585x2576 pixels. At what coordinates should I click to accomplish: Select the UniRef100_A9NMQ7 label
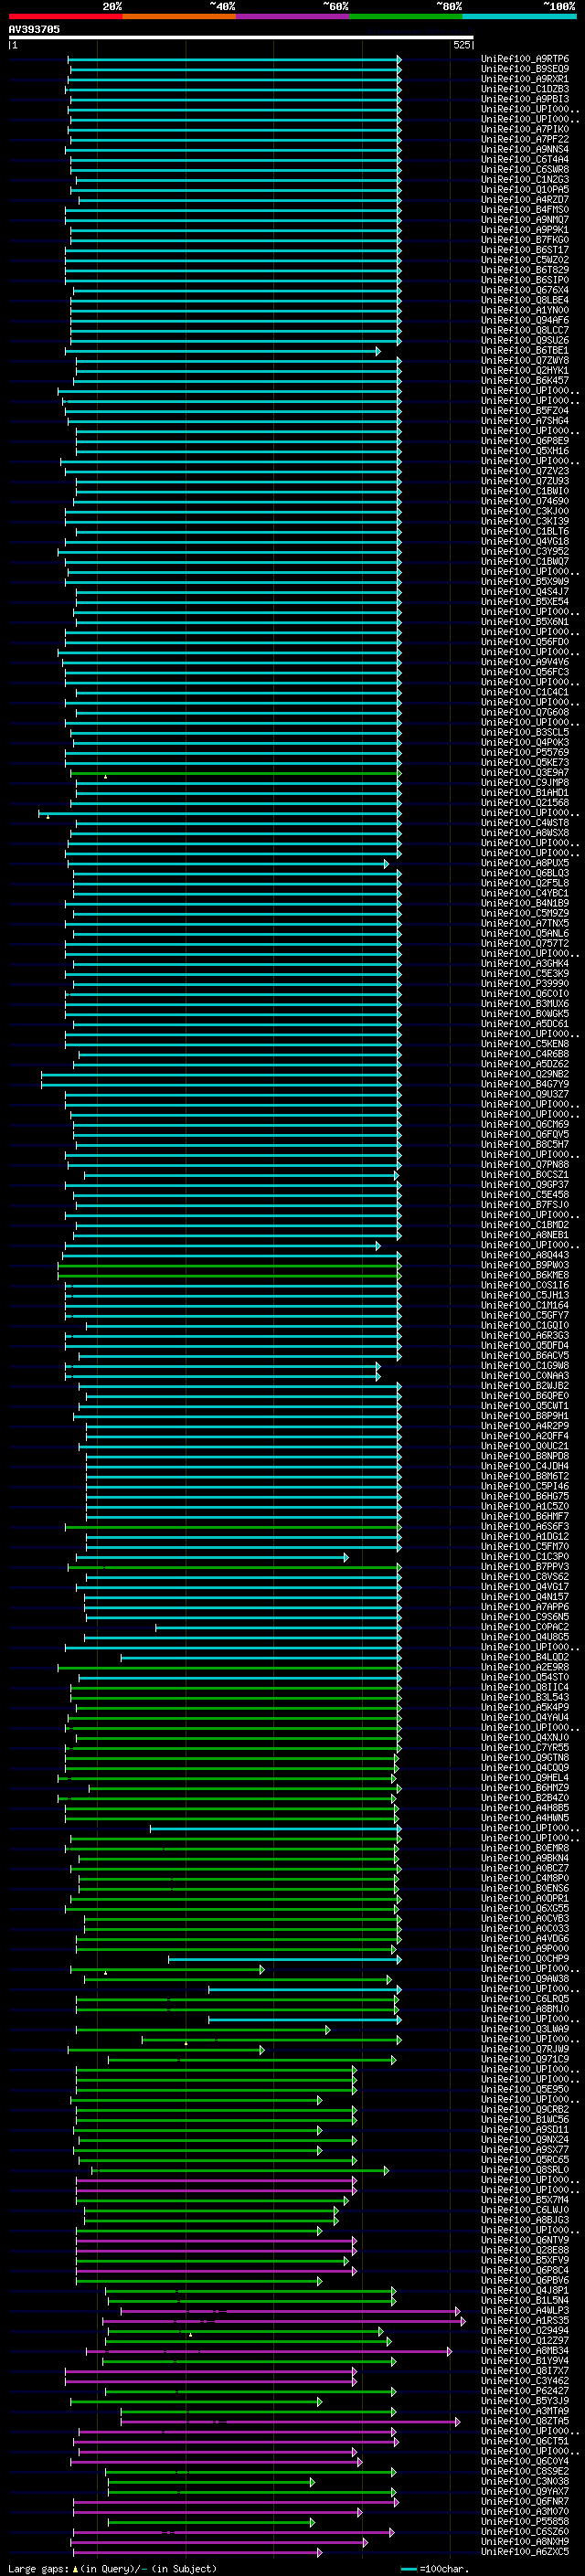pos(525,220)
